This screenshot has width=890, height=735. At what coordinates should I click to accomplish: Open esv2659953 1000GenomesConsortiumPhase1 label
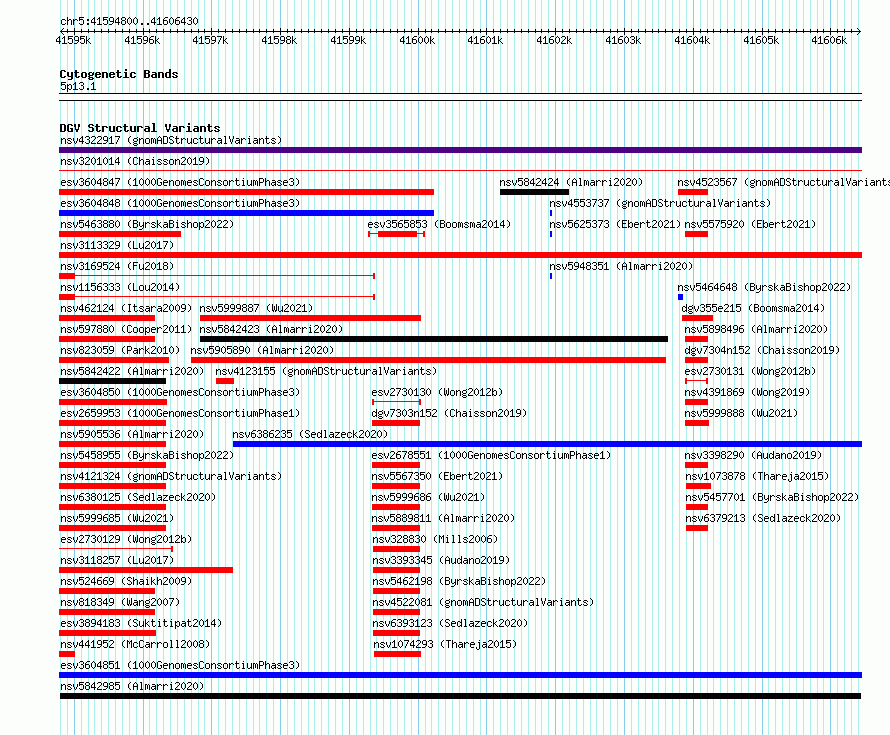(180, 413)
